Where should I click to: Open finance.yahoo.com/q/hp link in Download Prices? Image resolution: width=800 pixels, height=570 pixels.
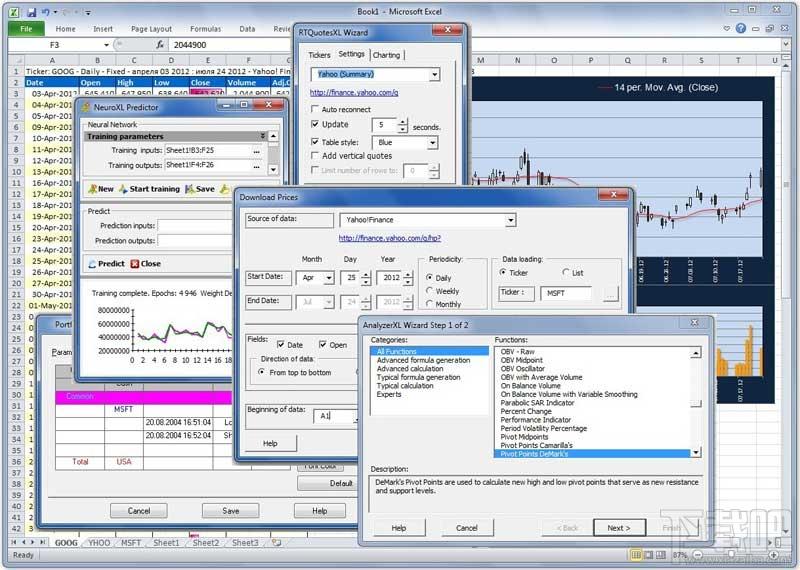tap(390, 238)
